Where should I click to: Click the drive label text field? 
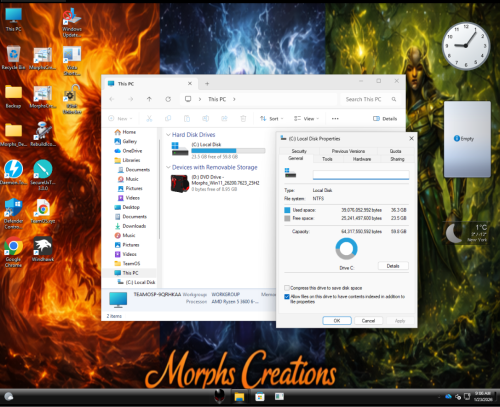pos(361,175)
